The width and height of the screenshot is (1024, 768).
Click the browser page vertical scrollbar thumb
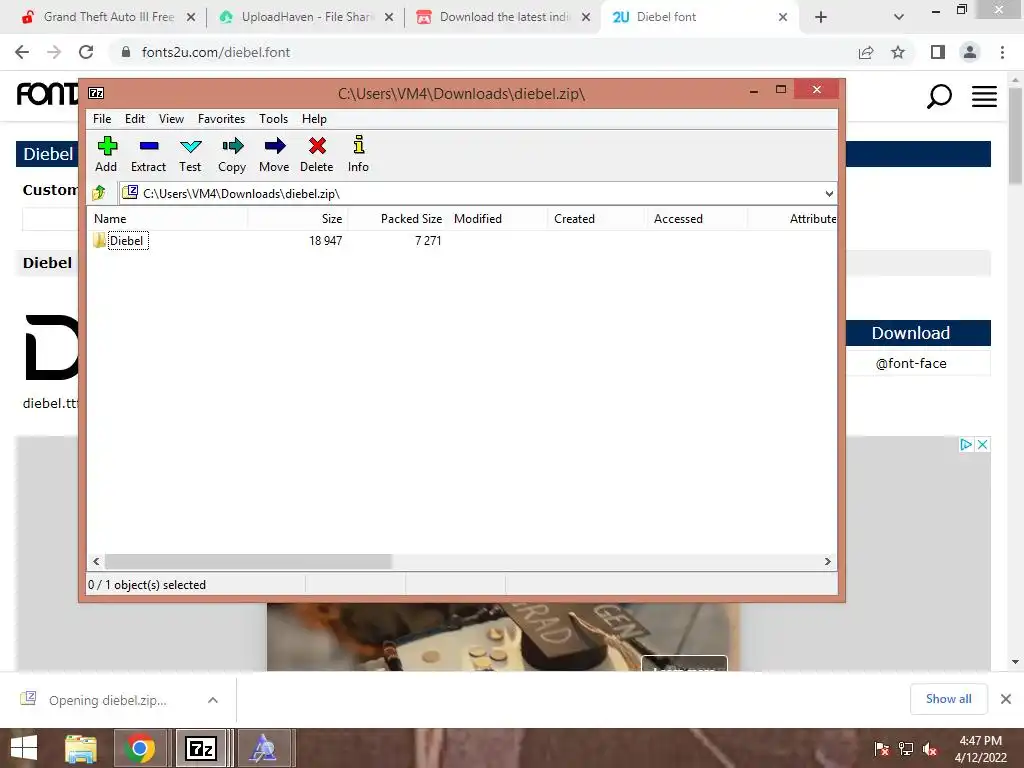tap(1016, 136)
